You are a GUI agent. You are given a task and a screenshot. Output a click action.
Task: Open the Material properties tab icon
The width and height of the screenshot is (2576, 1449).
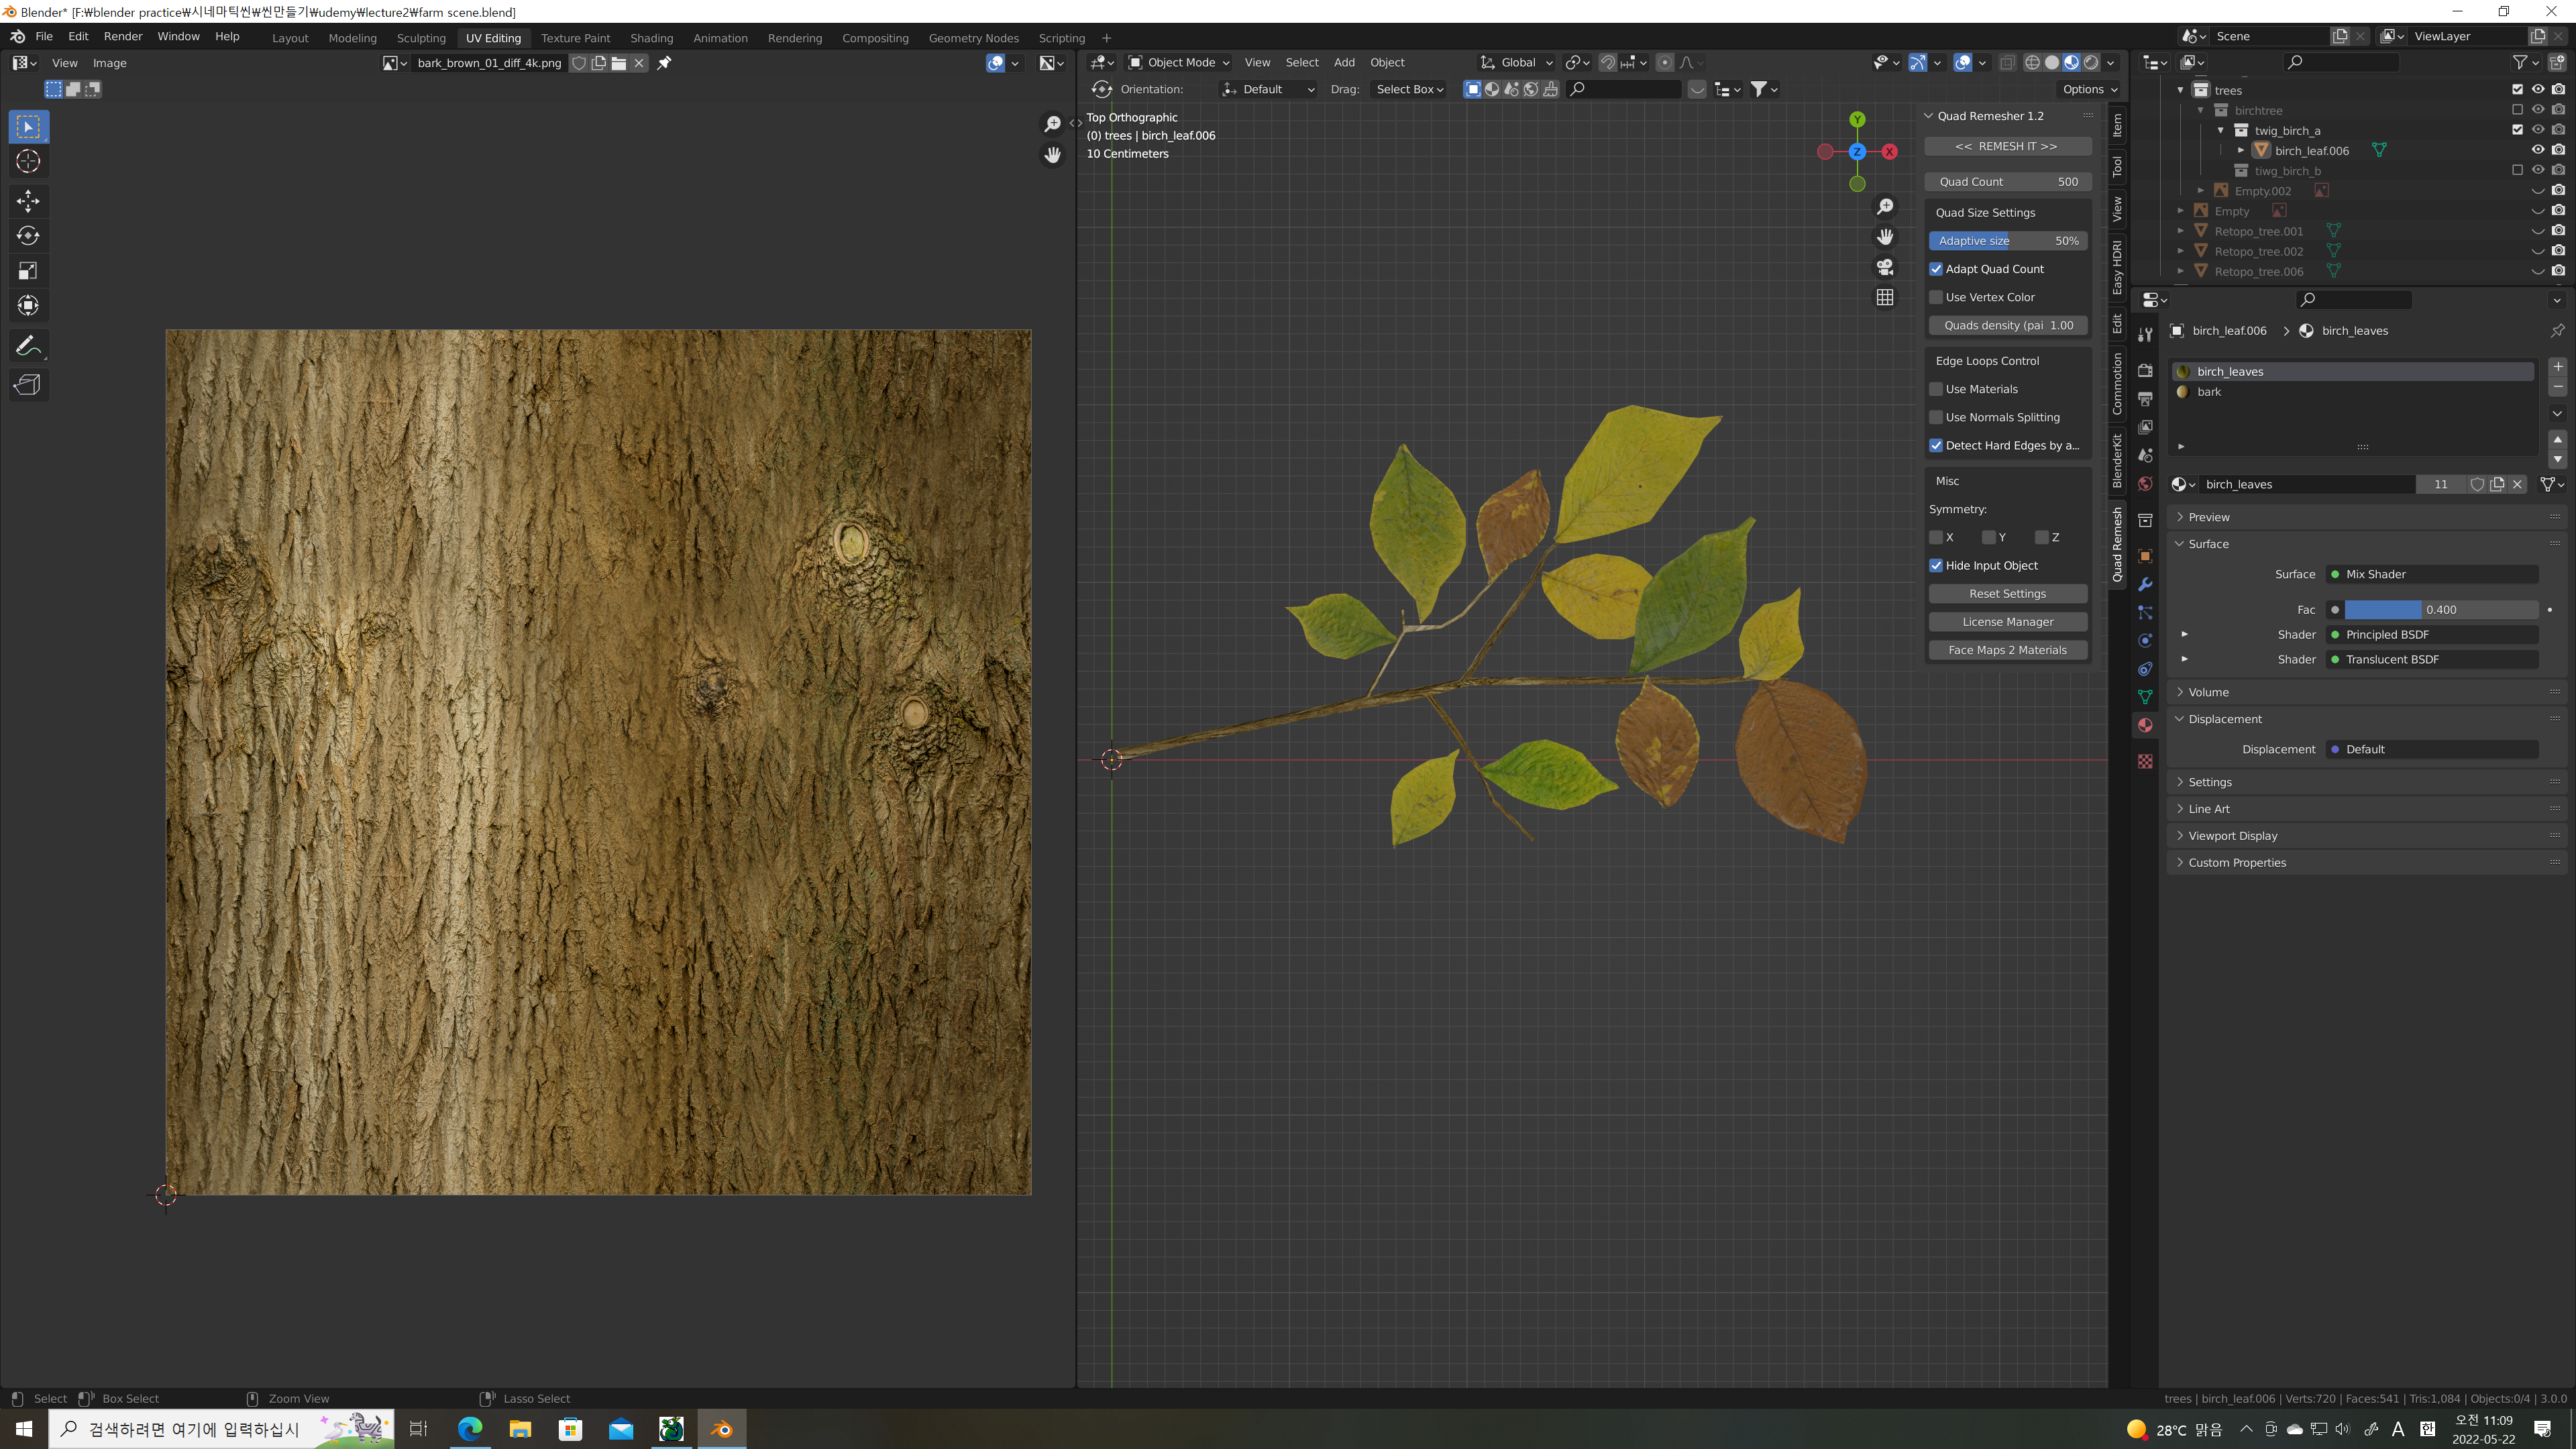click(2145, 725)
